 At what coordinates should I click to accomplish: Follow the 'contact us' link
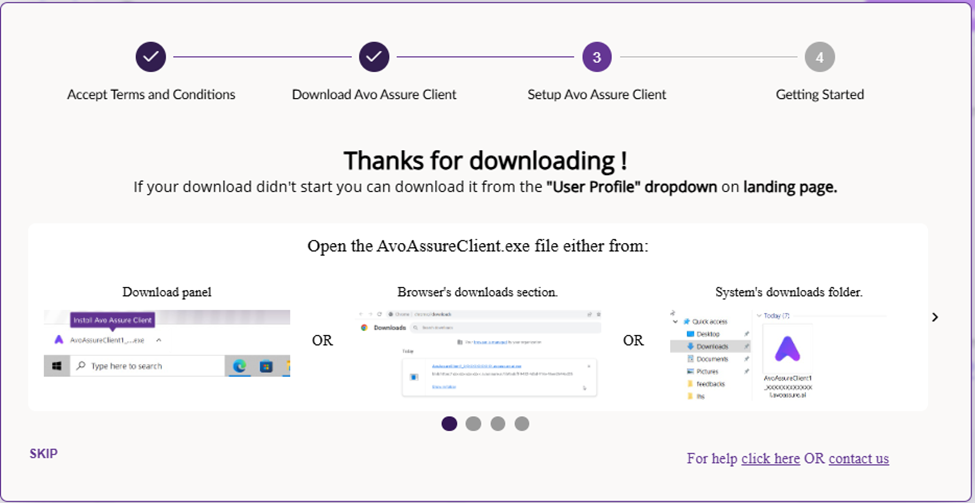[858, 459]
